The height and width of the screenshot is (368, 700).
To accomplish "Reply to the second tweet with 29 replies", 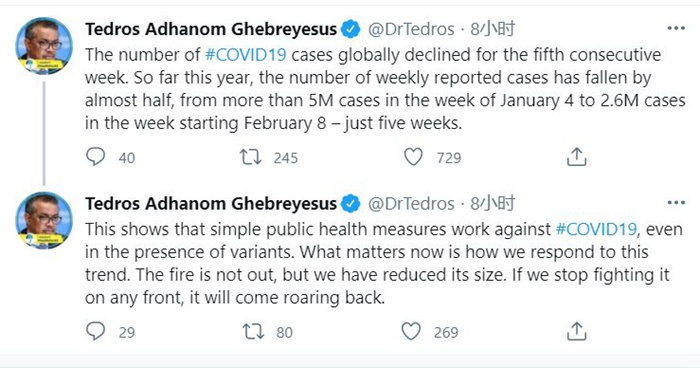I will [x=96, y=332].
